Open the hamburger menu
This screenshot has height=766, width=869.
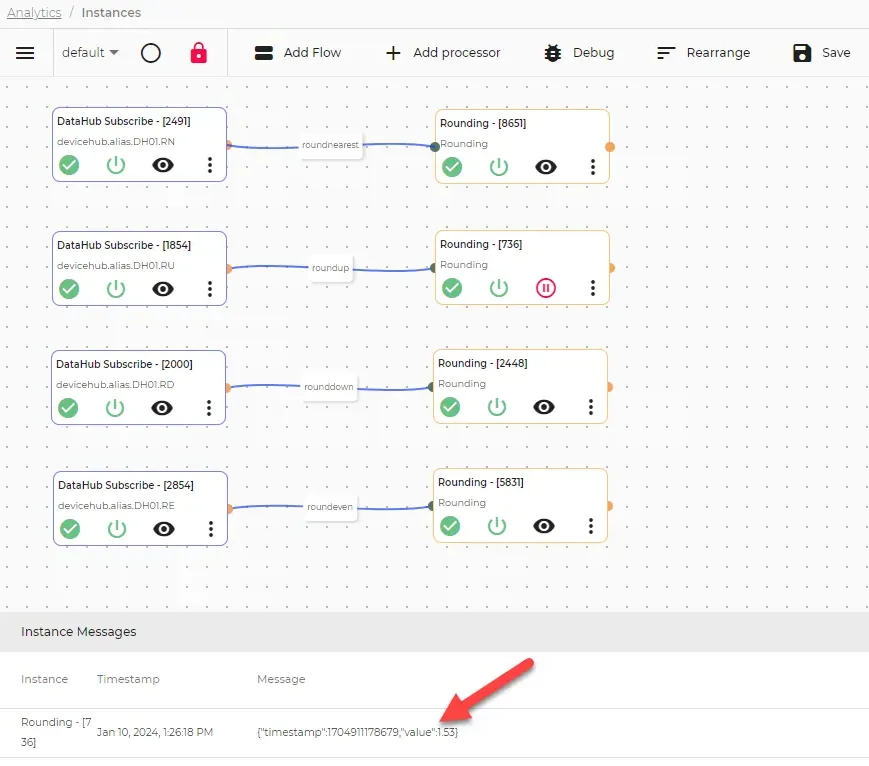coord(25,53)
